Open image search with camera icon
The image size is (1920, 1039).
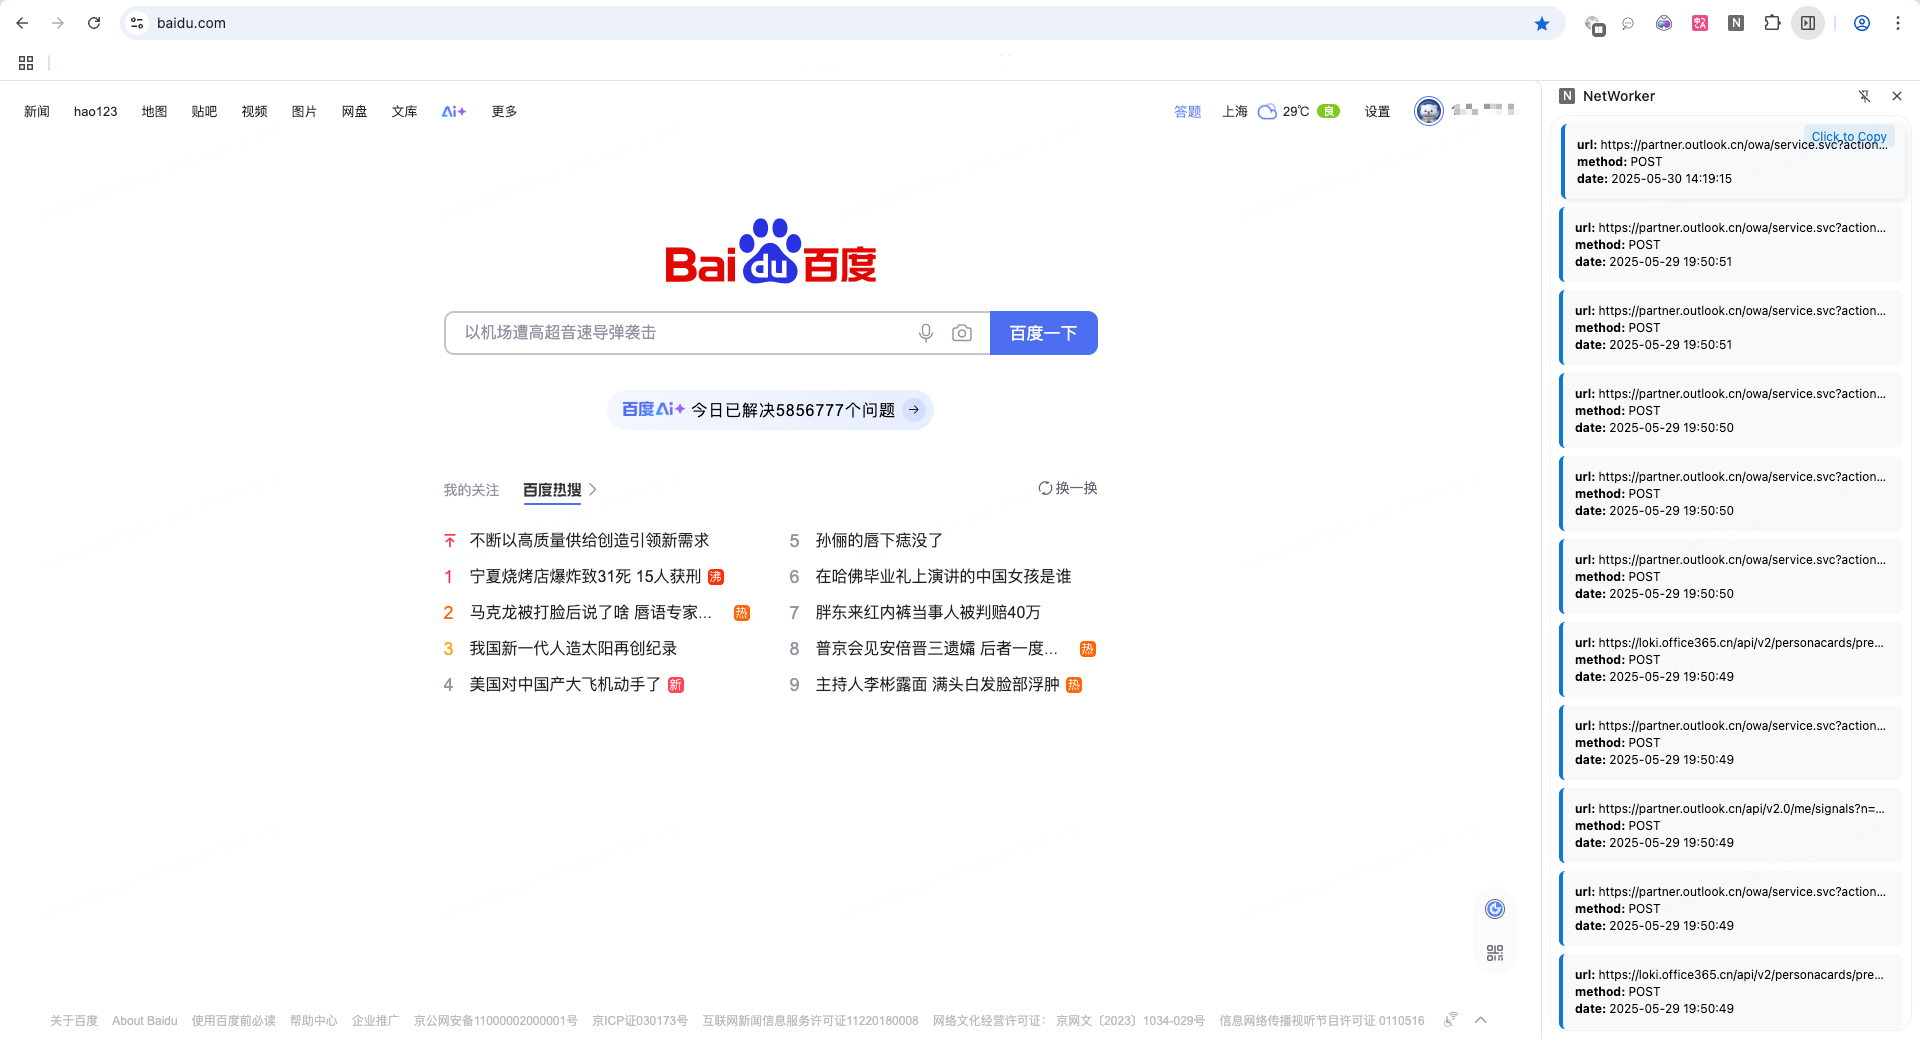[x=962, y=333]
